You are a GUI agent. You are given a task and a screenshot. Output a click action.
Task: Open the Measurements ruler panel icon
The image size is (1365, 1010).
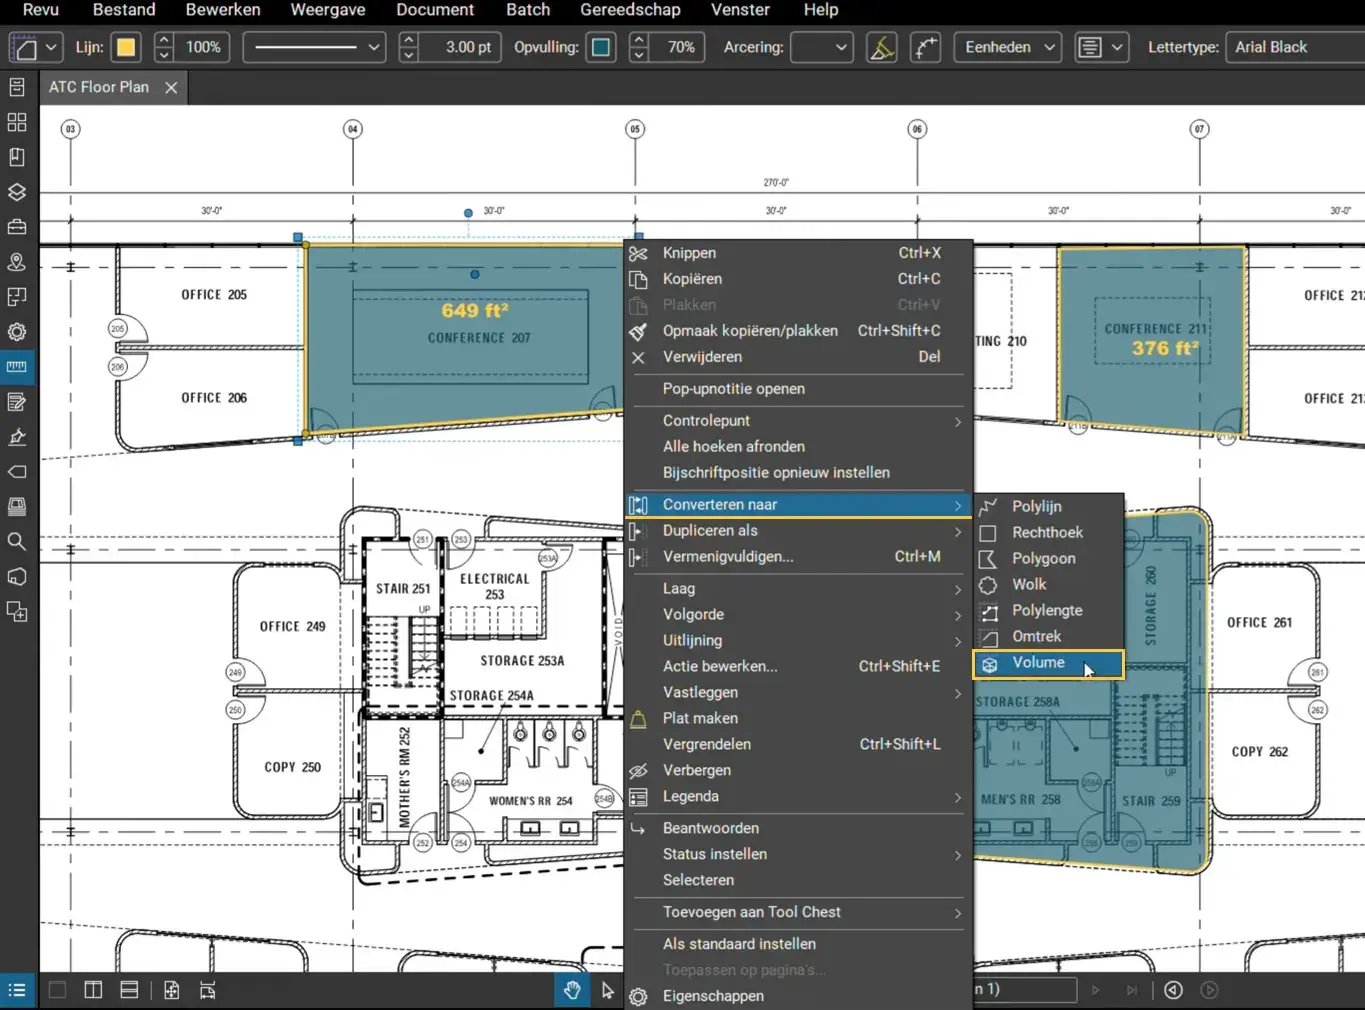pyautogui.click(x=17, y=367)
